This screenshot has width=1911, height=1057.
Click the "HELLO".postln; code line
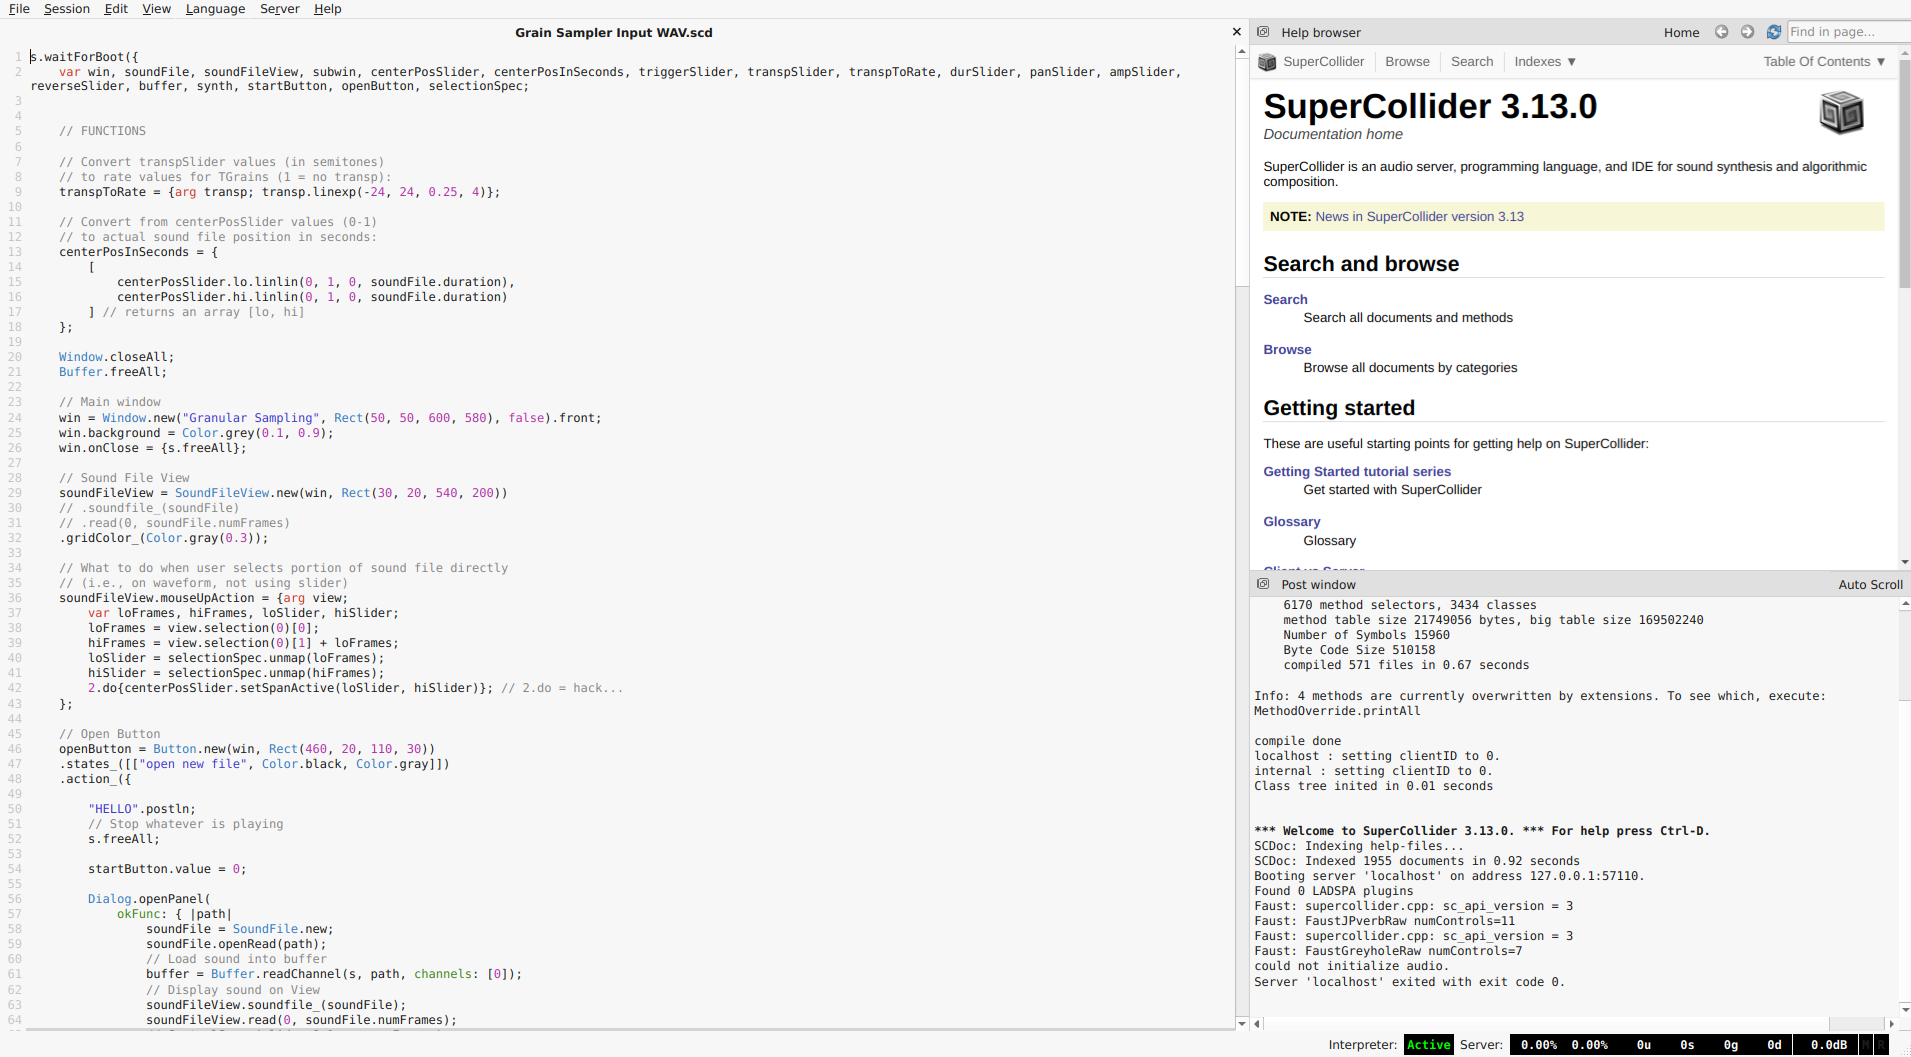tap(142, 810)
